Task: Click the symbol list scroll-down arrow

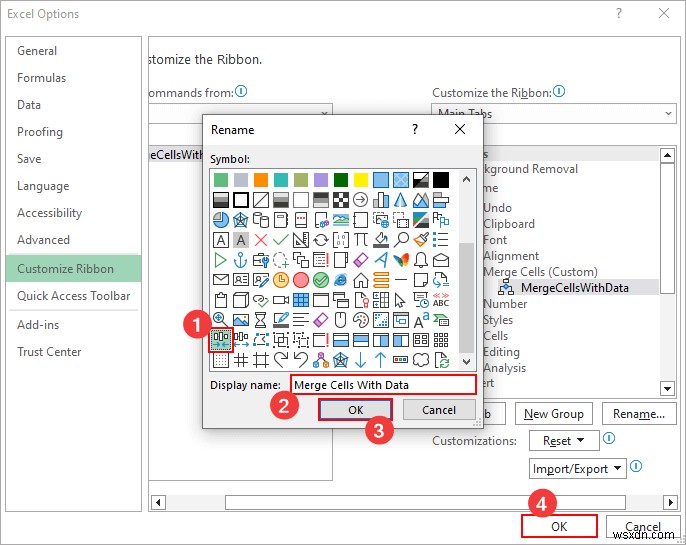Action: pyautogui.click(x=466, y=361)
